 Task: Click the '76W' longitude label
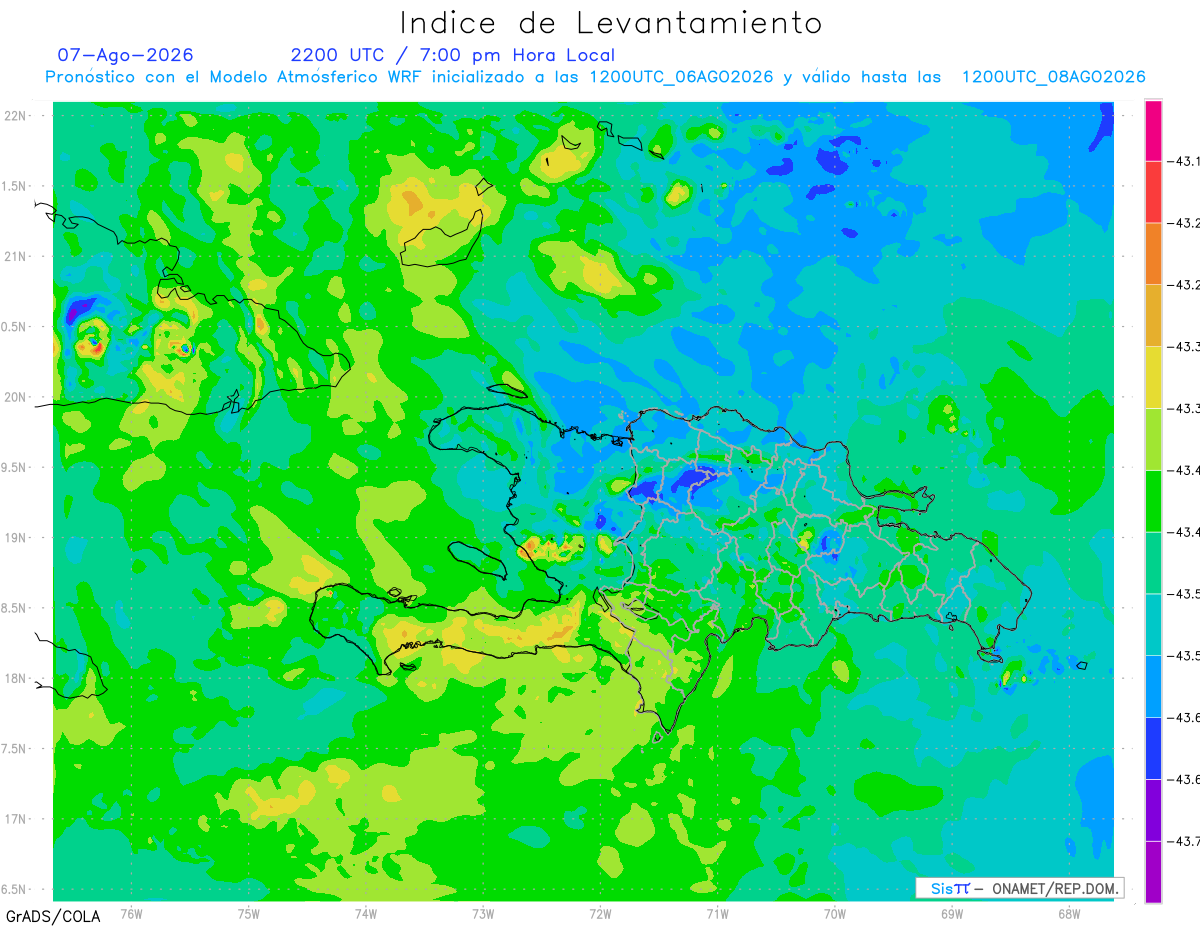(x=131, y=913)
